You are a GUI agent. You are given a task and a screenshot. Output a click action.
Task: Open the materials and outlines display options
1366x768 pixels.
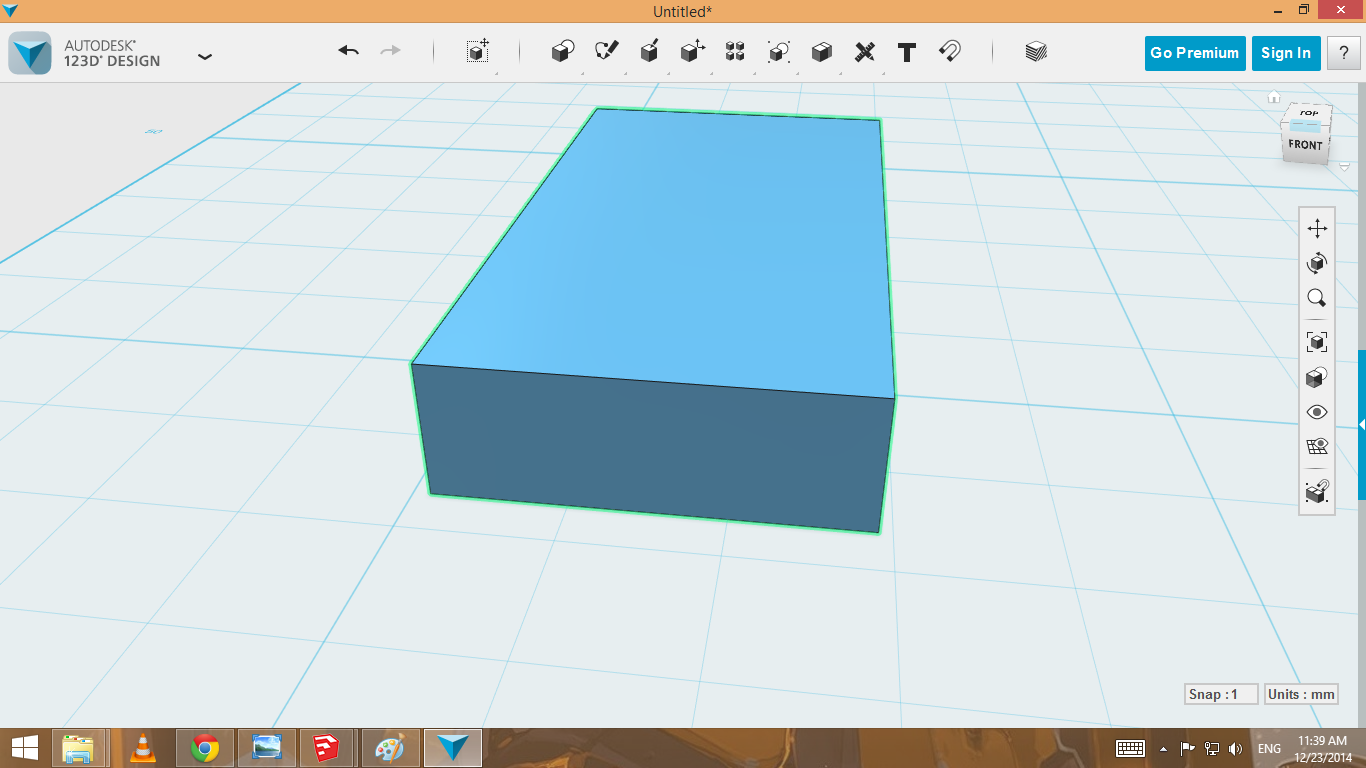(x=1317, y=377)
